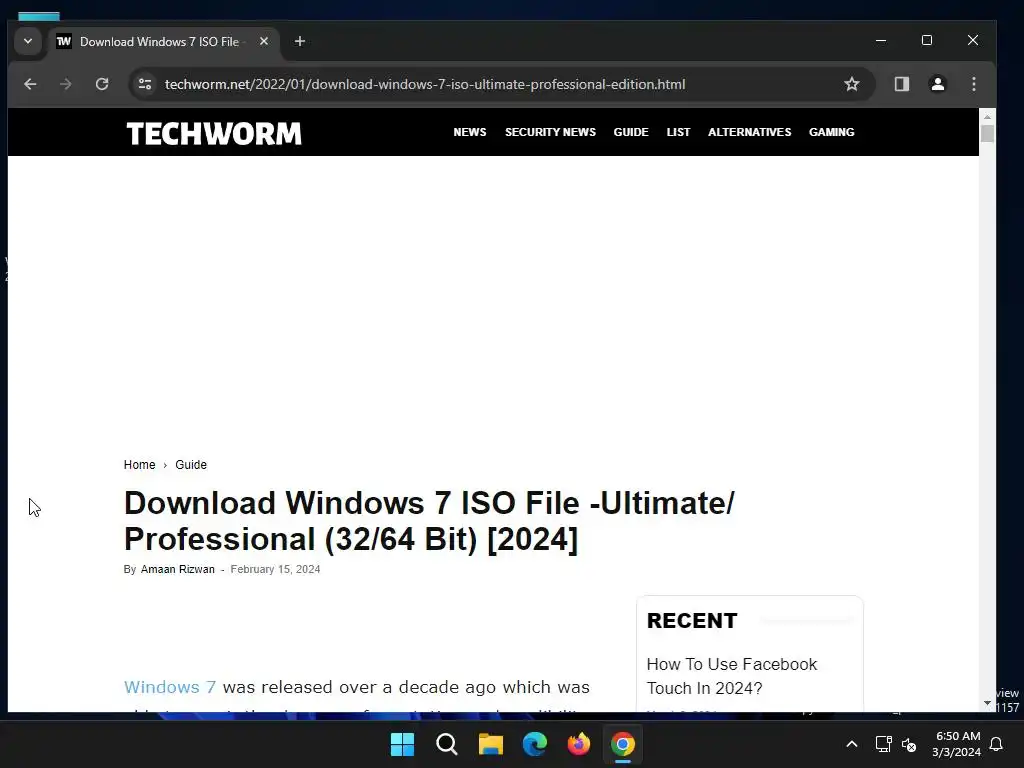Open the ALTERNATIVES menu item
Viewport: 1024px width, 768px height.
(x=749, y=132)
